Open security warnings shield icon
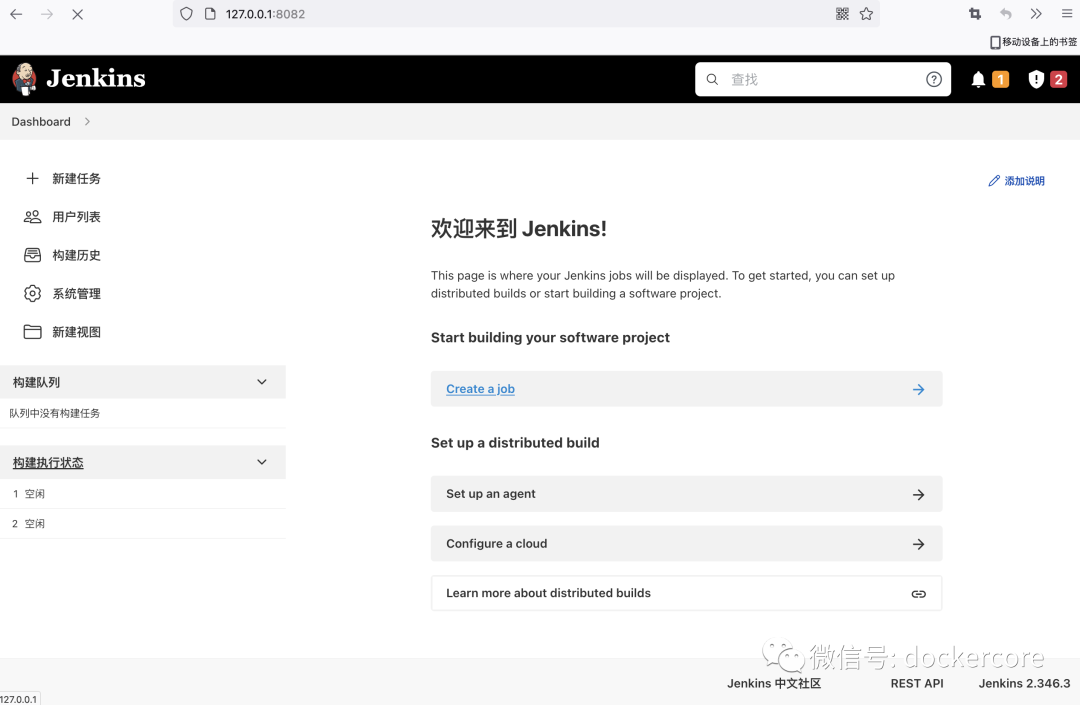1080x705 pixels. tap(1036, 79)
